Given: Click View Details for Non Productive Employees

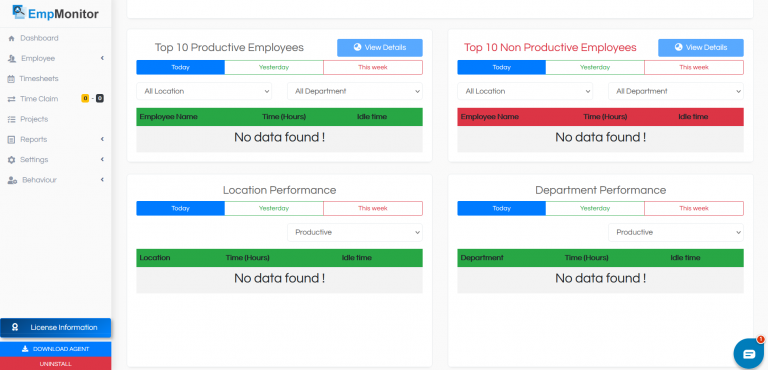Looking at the screenshot, I should (700, 48).
